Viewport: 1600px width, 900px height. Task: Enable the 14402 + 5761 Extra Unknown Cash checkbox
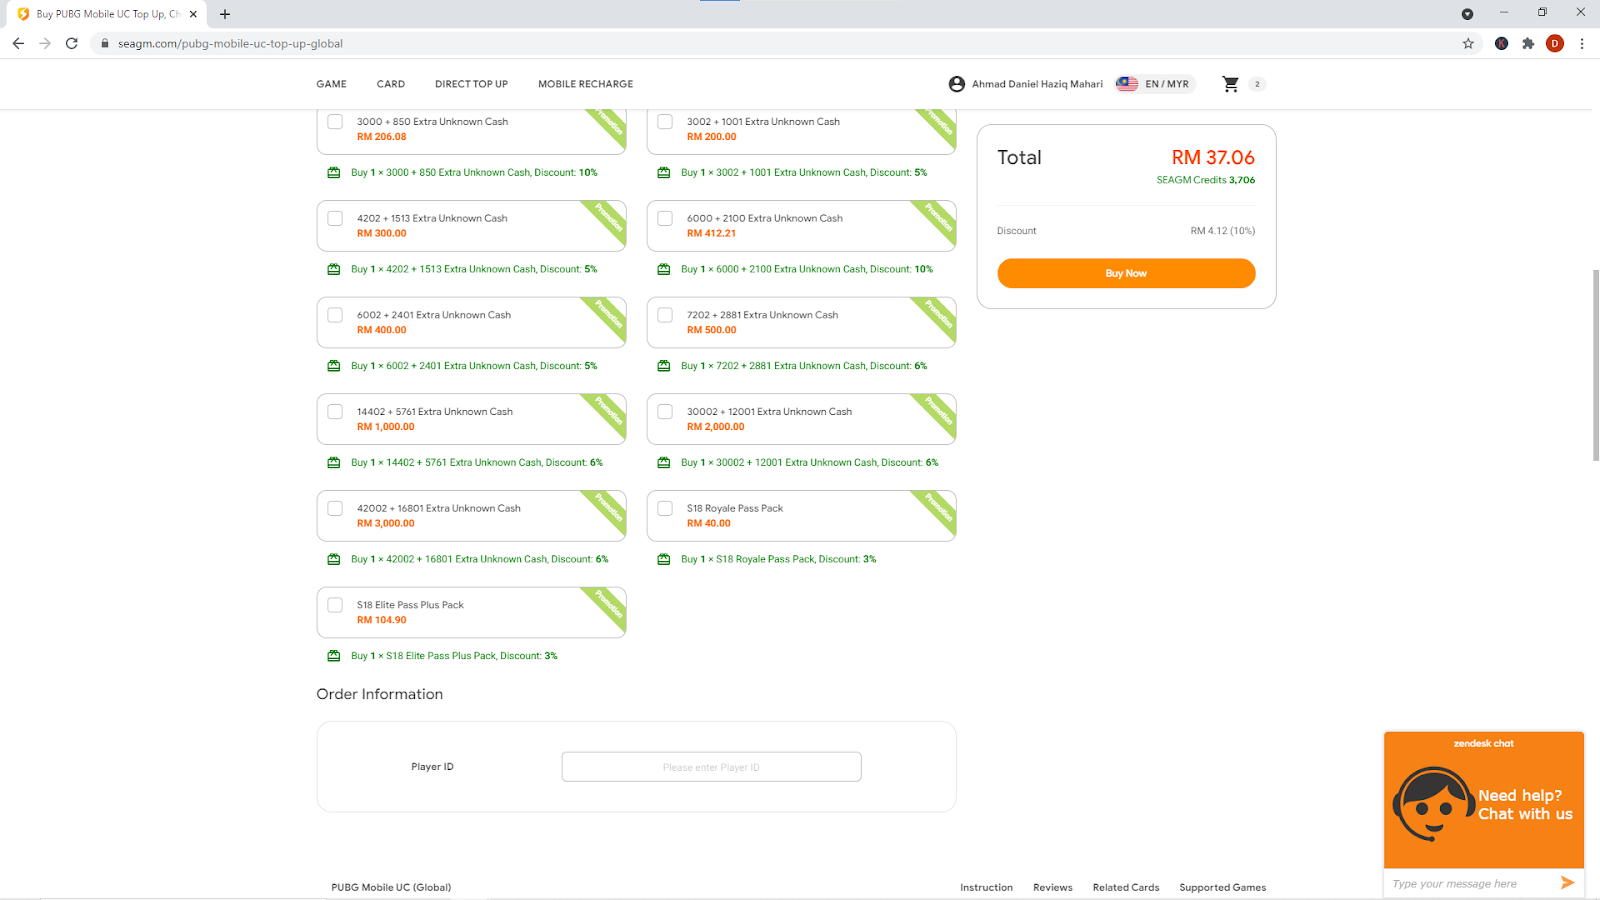click(335, 412)
